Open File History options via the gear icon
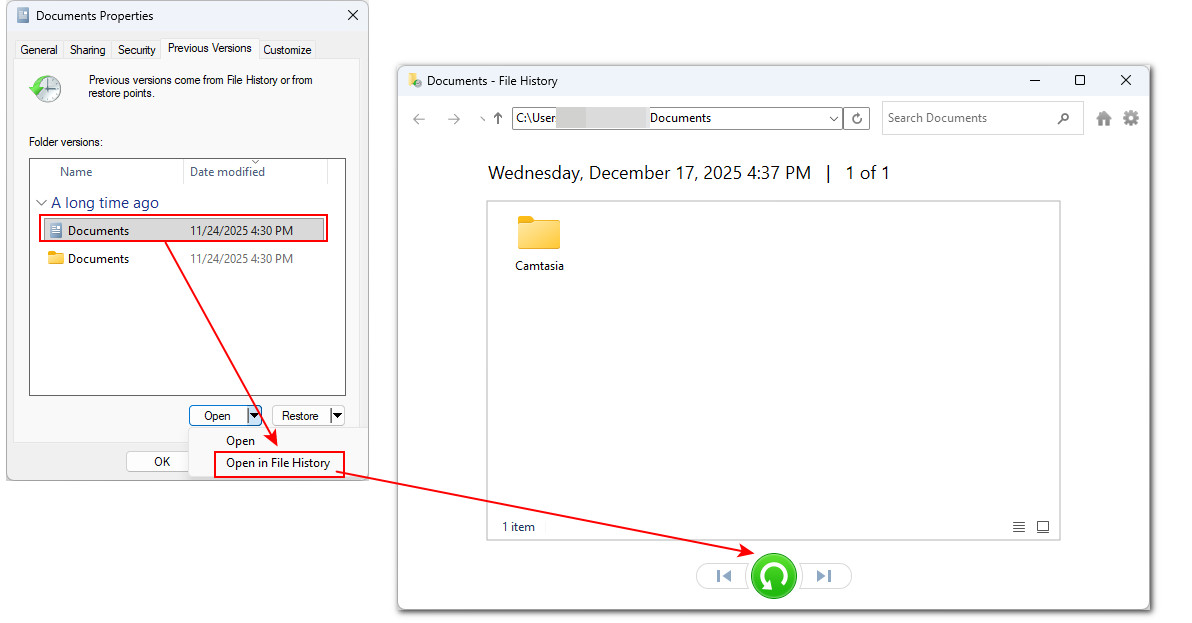Screen dimensions: 1192x623 [1131, 118]
